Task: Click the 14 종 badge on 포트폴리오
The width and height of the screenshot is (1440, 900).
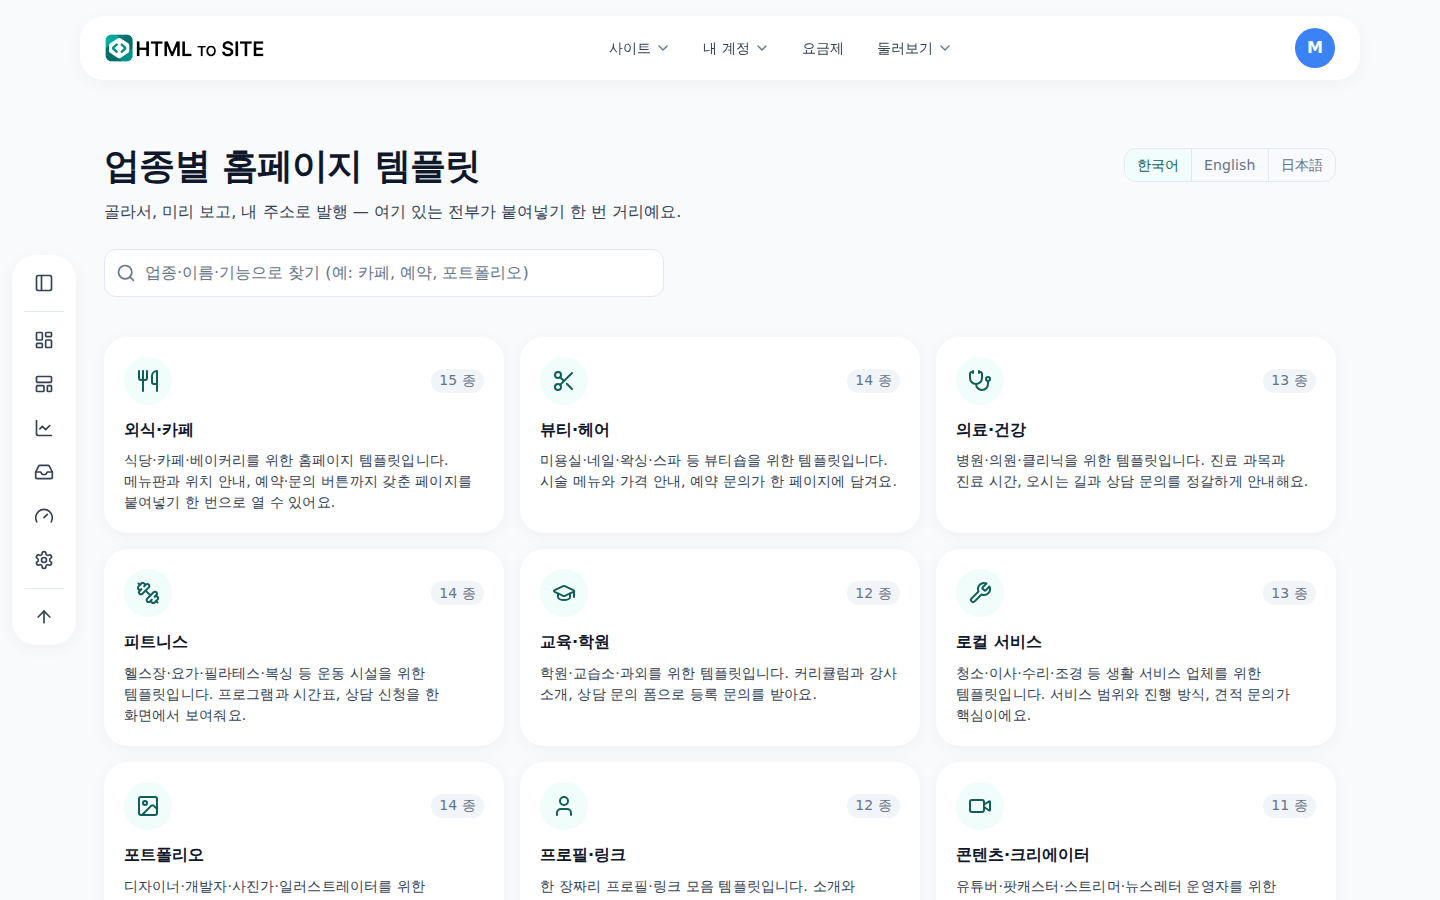Action: tap(458, 806)
